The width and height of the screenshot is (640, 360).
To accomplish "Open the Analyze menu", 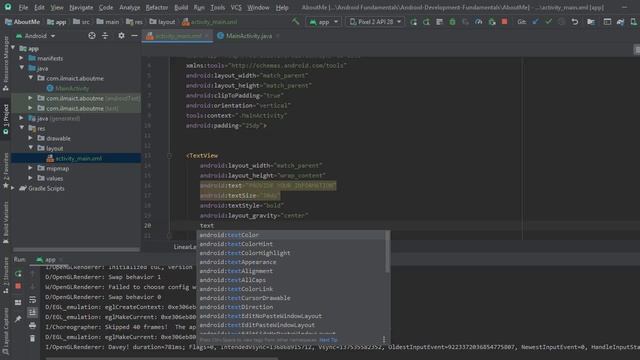I will [129, 7].
